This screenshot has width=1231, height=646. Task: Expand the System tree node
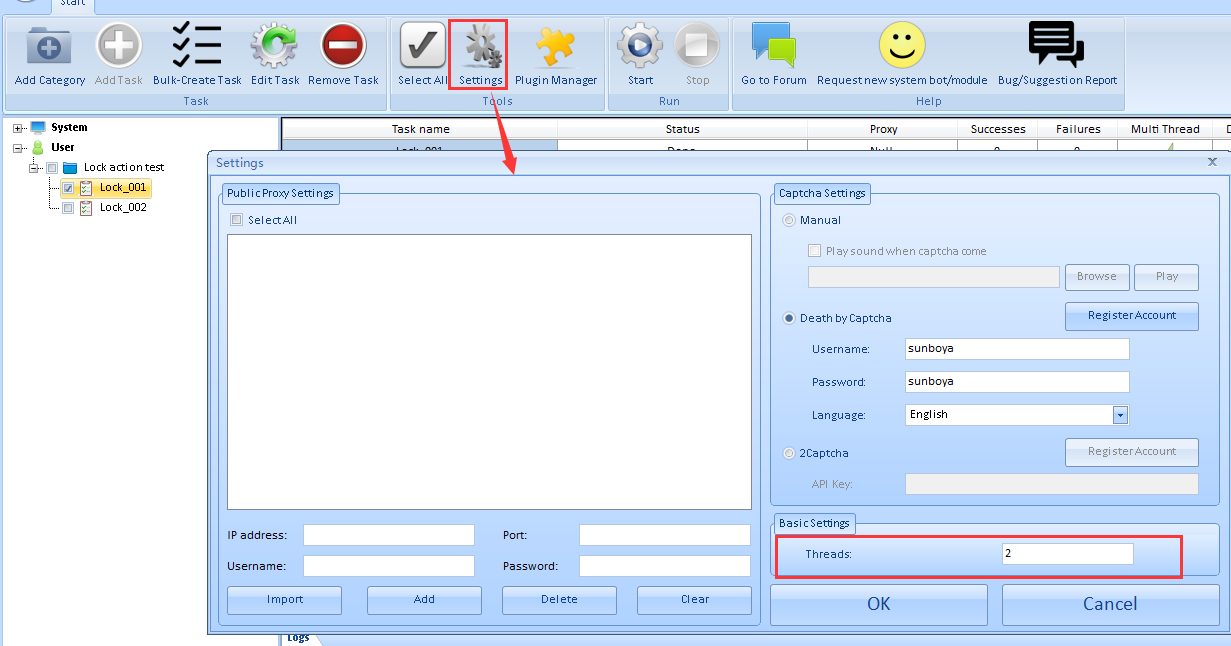pyautogui.click(x=18, y=128)
